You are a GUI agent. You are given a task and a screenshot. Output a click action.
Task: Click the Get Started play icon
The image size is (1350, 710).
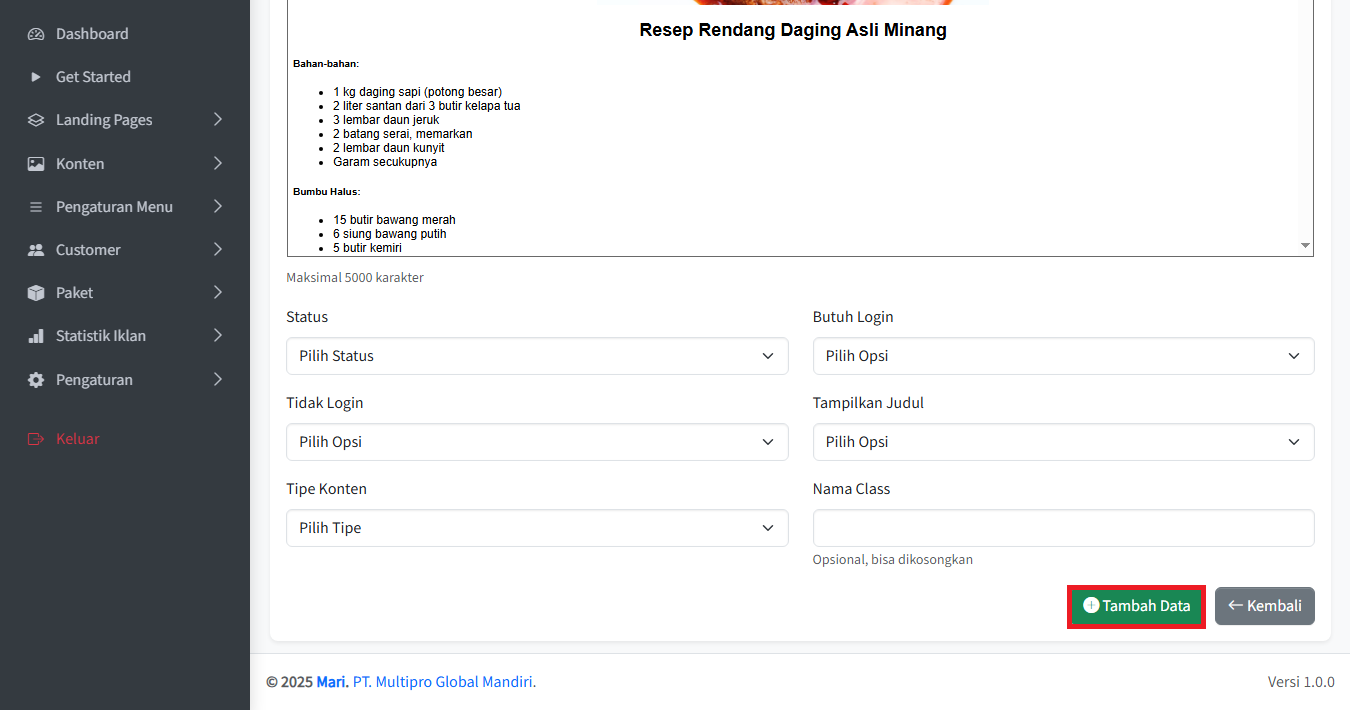[x=36, y=77]
